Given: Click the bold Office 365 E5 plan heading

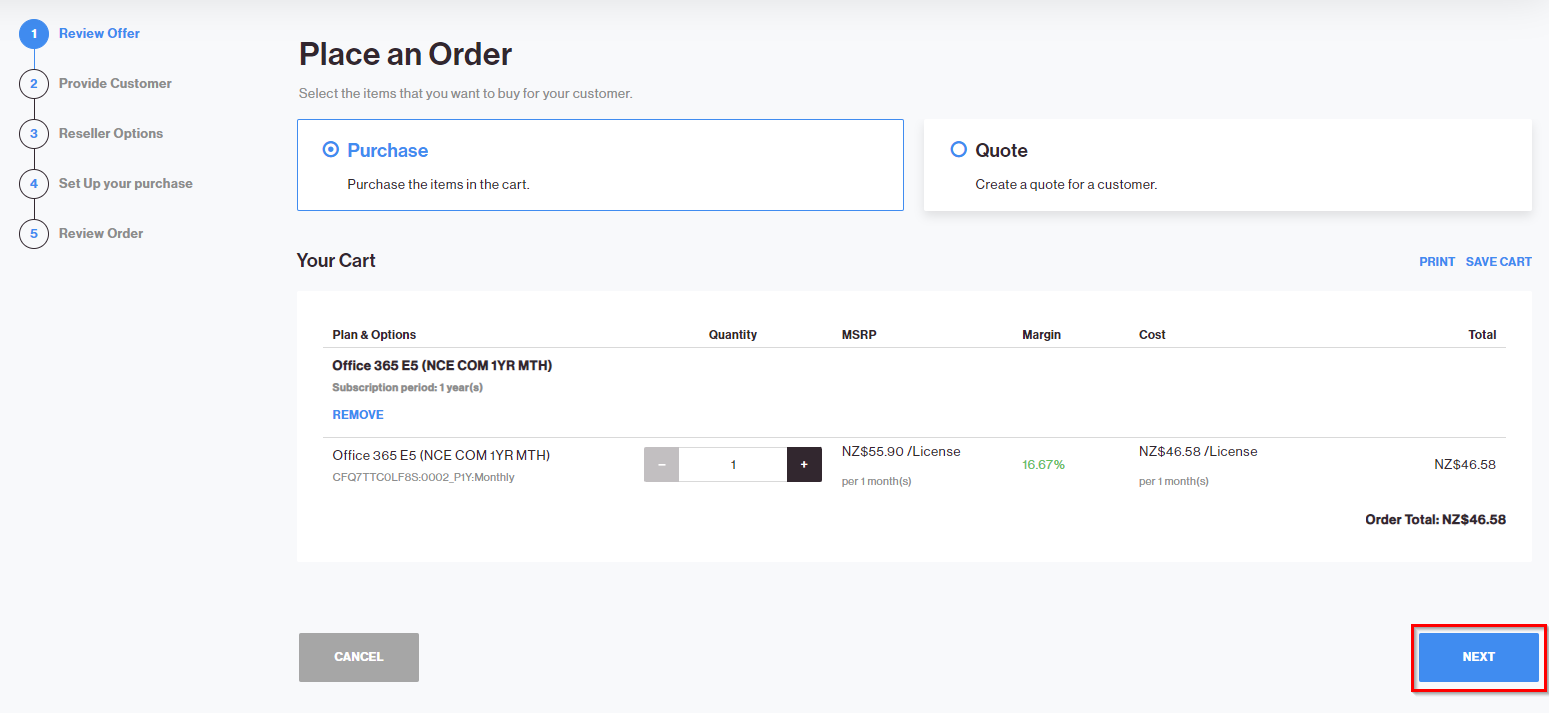Looking at the screenshot, I should pos(442,365).
